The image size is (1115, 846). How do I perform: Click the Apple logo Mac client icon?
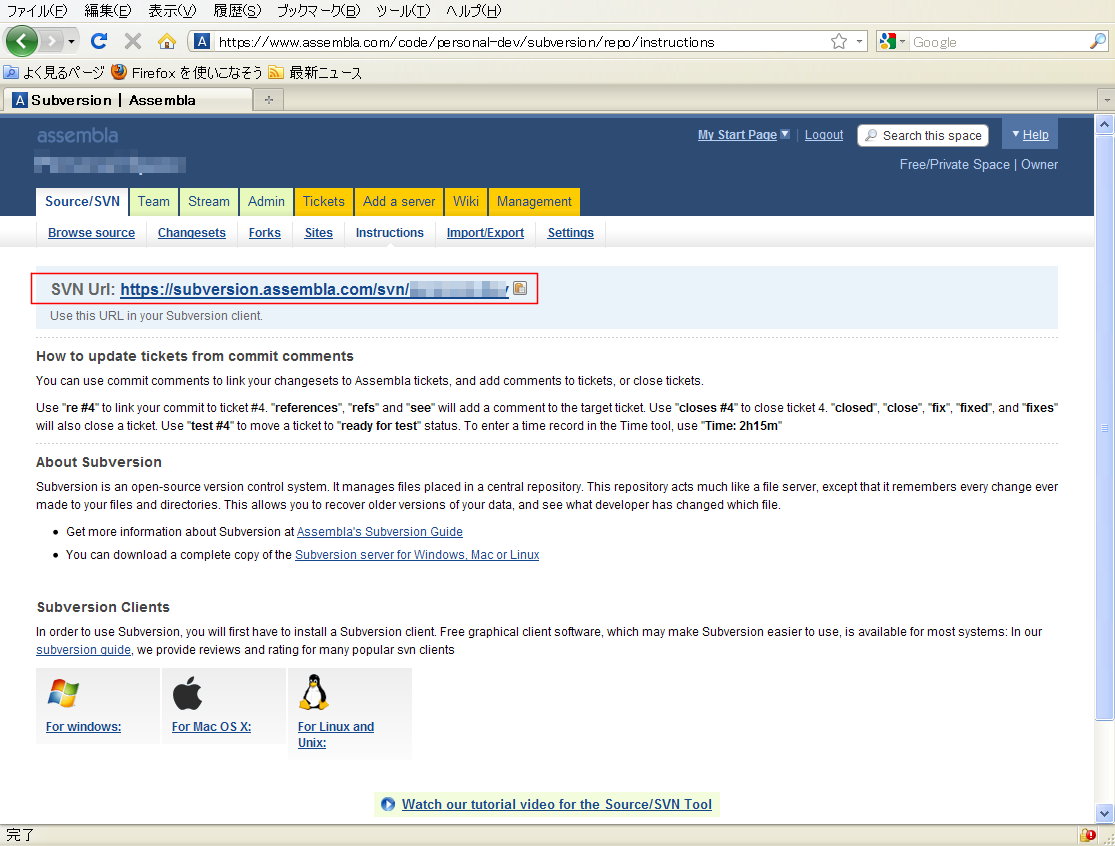pyautogui.click(x=187, y=693)
